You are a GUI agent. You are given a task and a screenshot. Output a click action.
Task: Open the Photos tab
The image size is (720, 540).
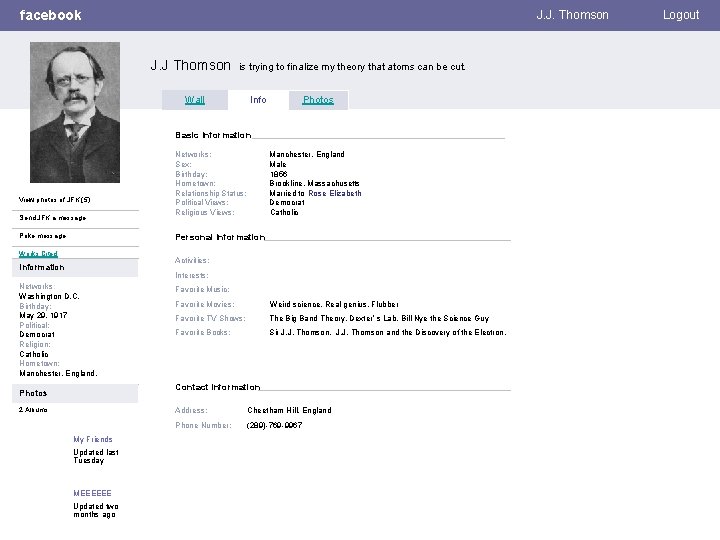point(318,100)
